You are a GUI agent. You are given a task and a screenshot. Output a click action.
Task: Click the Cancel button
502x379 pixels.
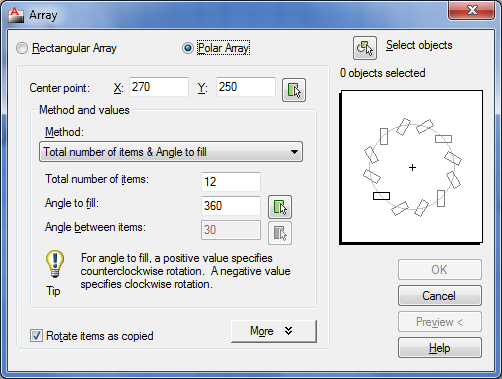coord(440,296)
